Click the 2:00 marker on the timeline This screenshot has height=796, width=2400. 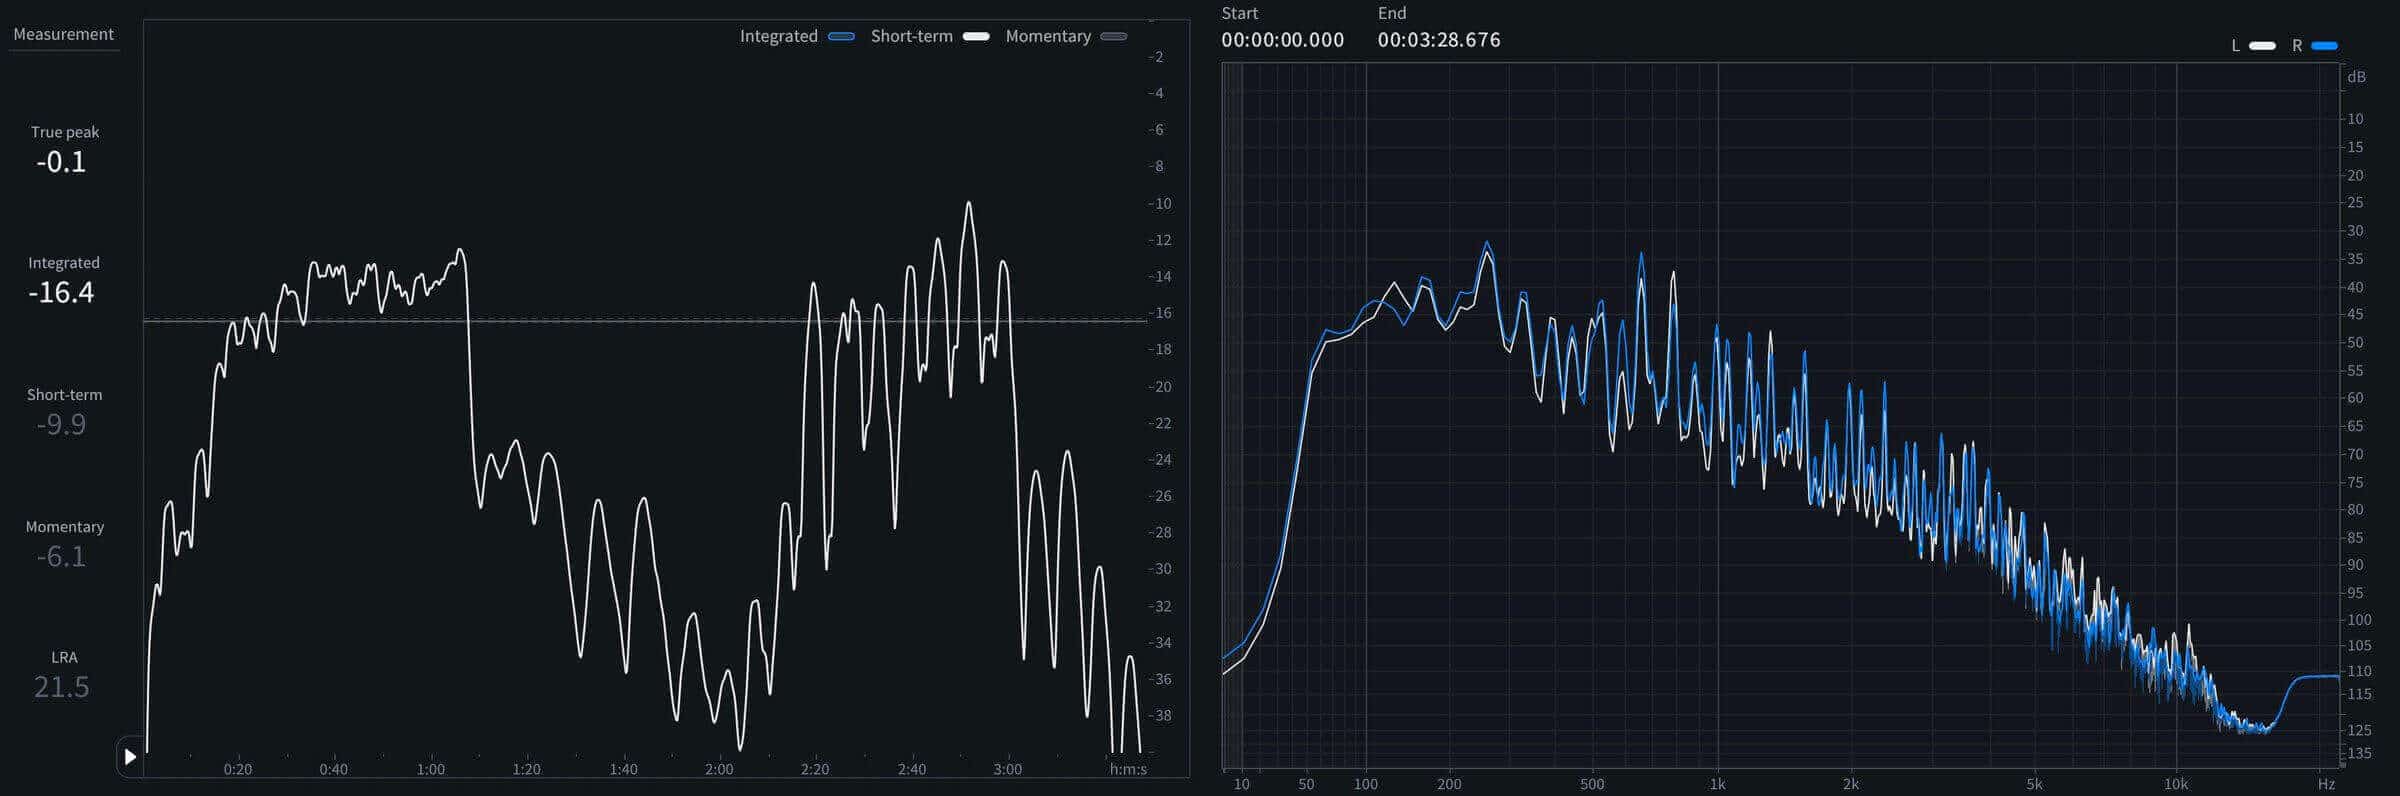click(x=719, y=770)
